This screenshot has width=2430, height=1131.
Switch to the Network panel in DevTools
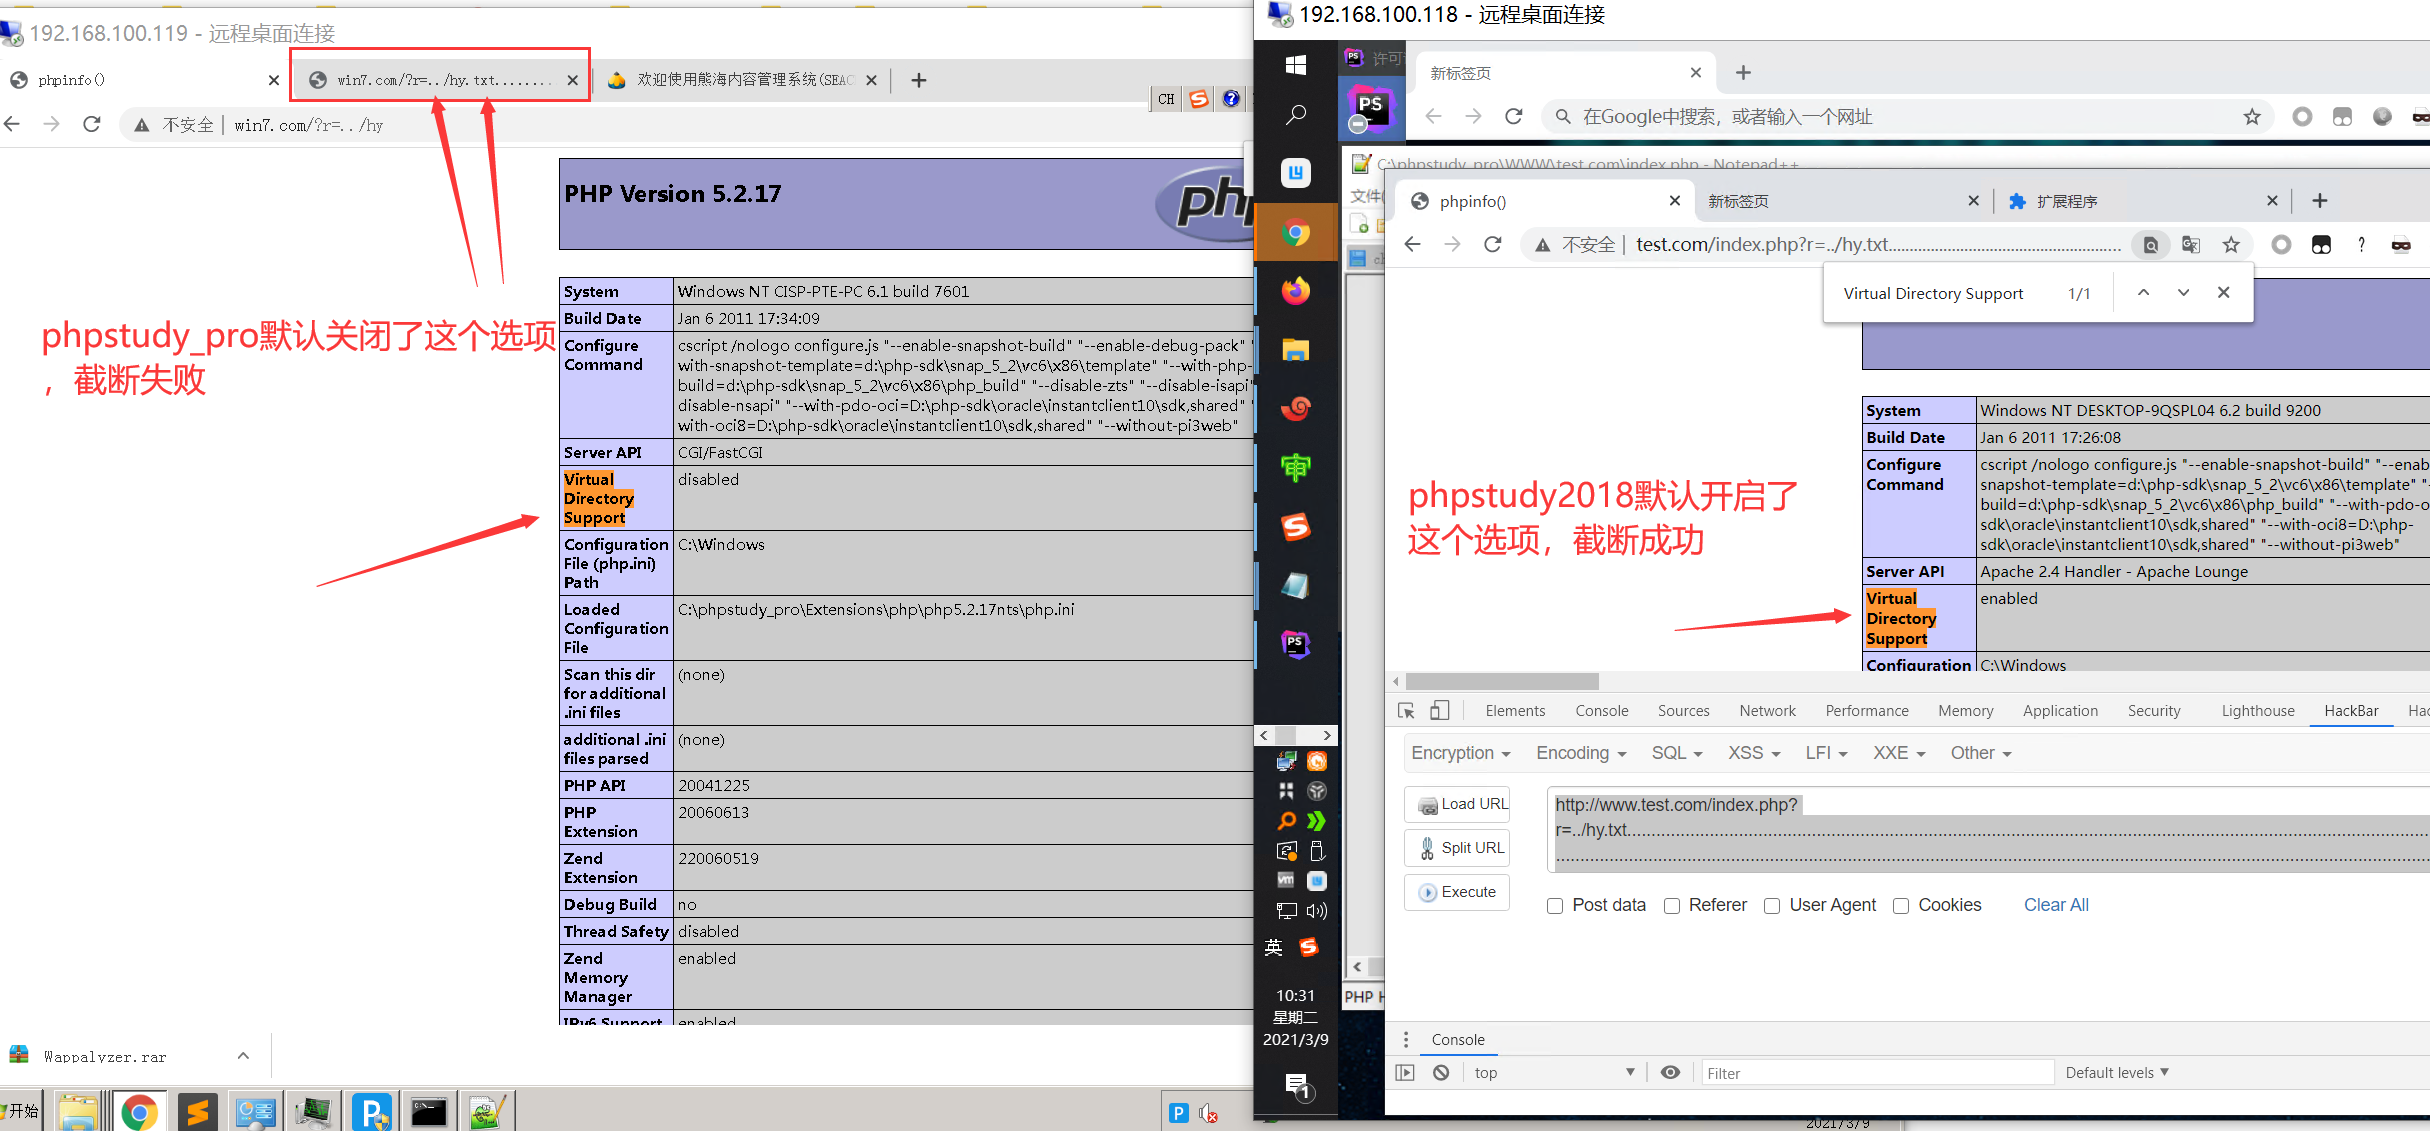coord(1767,710)
